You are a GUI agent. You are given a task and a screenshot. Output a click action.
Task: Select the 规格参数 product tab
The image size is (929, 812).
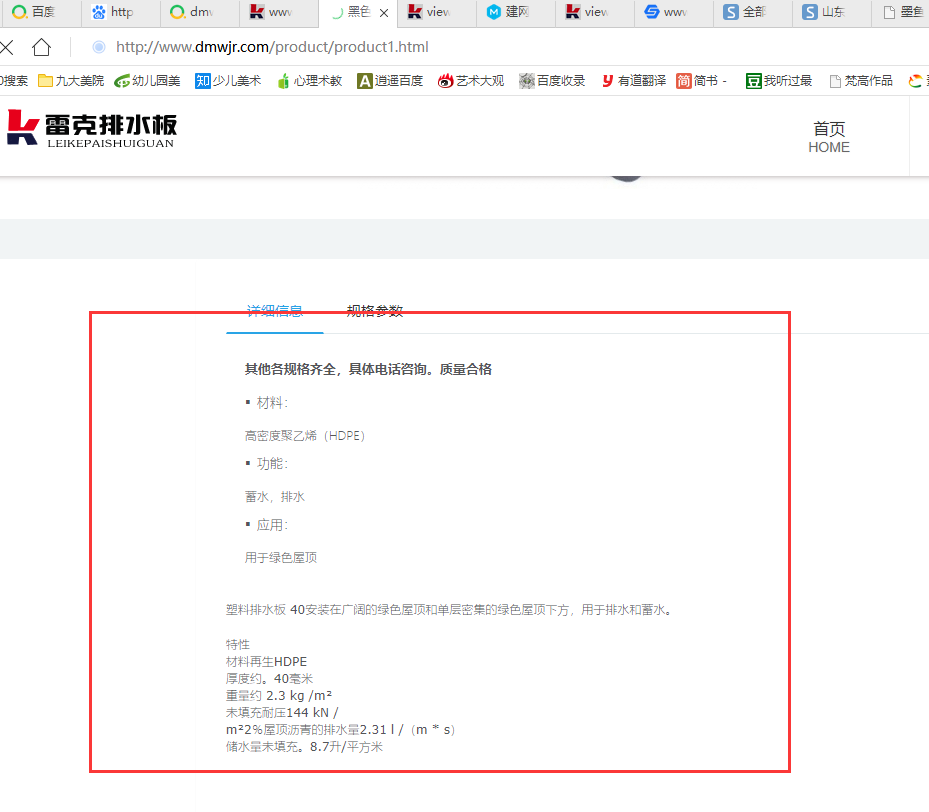[x=375, y=311]
